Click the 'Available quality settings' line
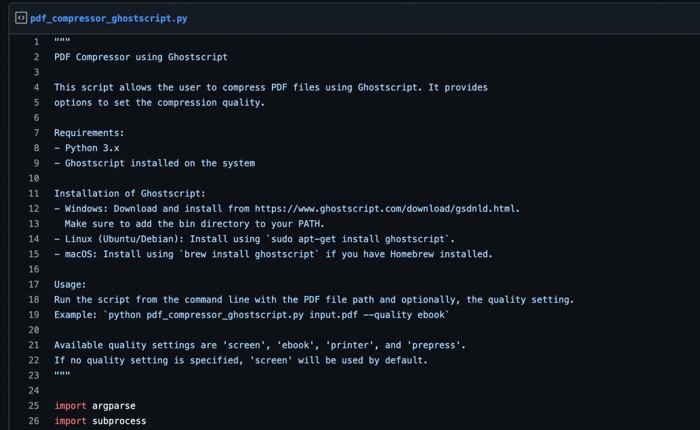The height and width of the screenshot is (430, 700). click(x=260, y=345)
